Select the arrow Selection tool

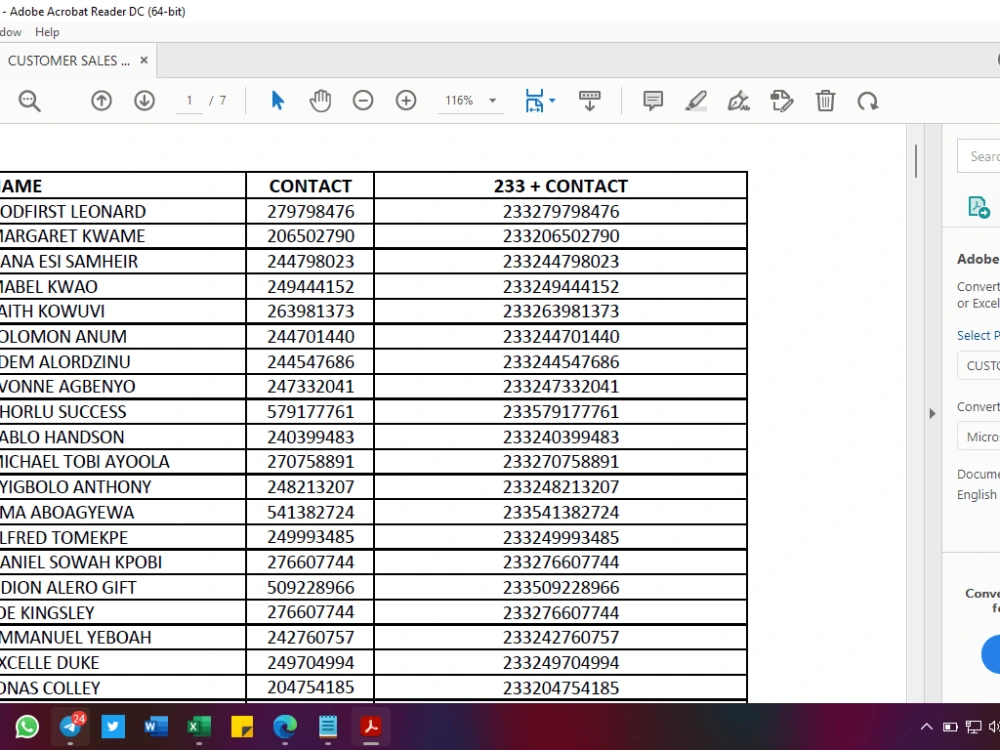point(277,101)
